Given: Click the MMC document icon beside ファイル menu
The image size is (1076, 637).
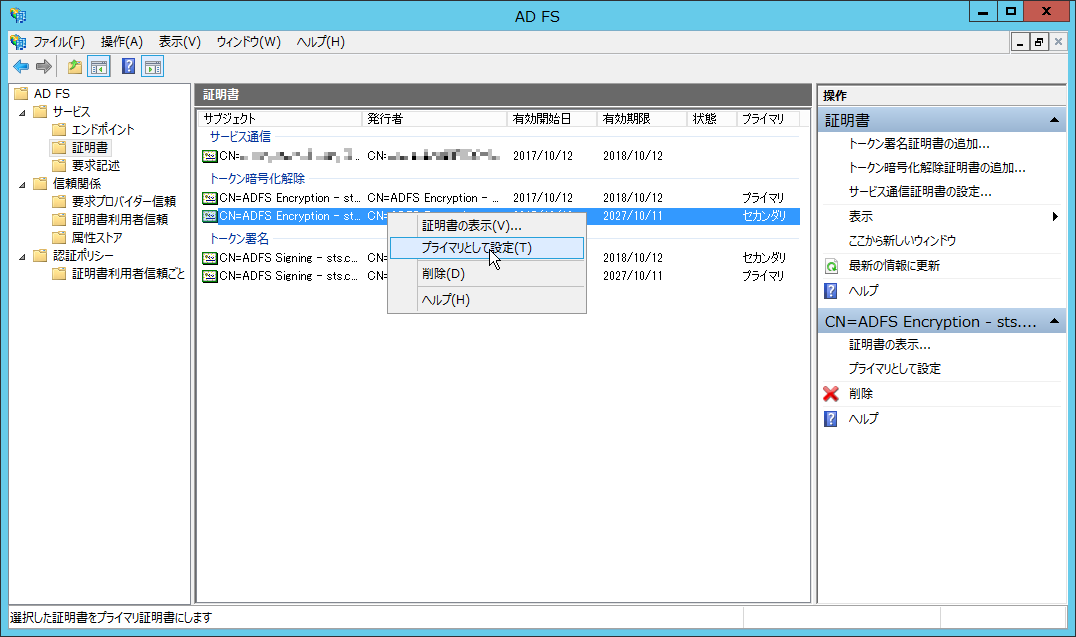Looking at the screenshot, I should pyautogui.click(x=18, y=42).
